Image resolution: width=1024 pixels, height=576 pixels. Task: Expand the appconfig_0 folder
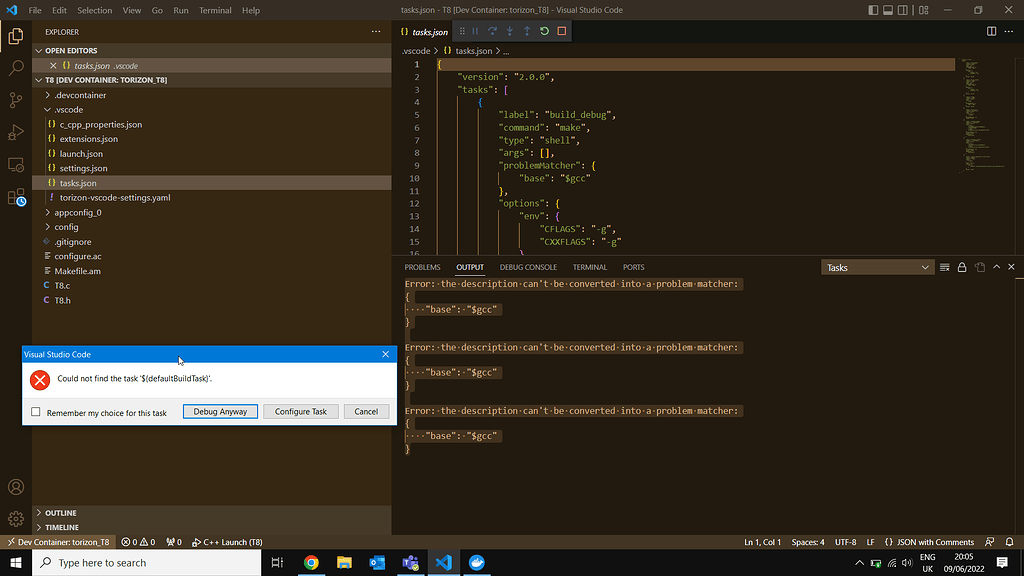pyautogui.click(x=77, y=212)
